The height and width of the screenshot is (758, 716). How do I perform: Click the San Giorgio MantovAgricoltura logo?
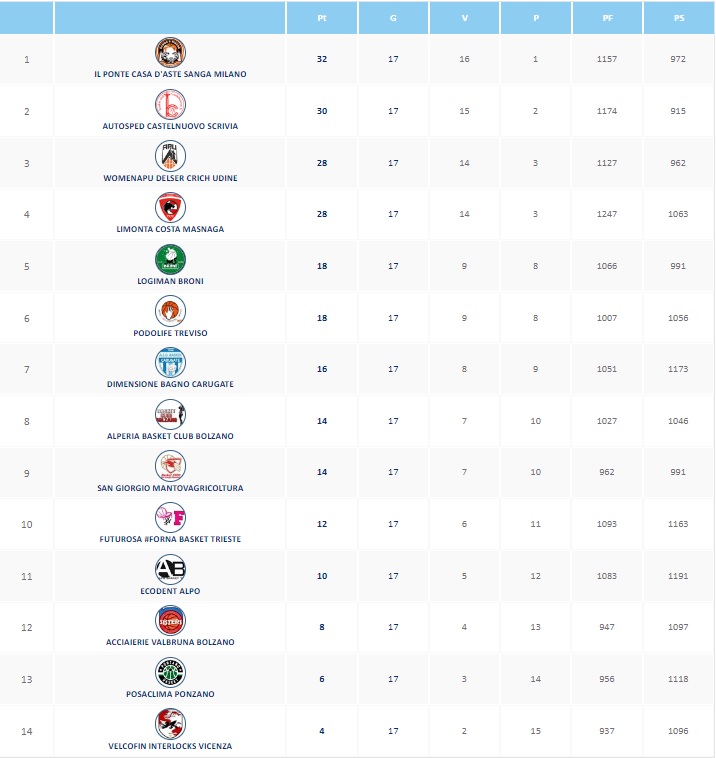pyautogui.click(x=170, y=466)
